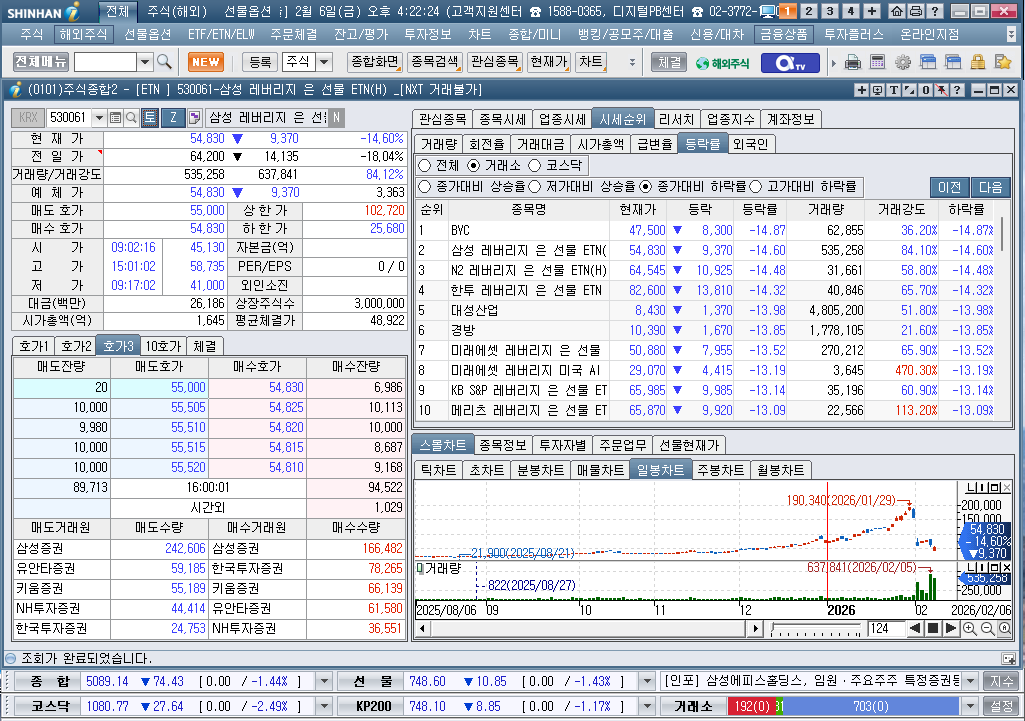Screen dimensions: 1025x721
Task: Click the crossed-out pin icon
Action: (941, 90)
